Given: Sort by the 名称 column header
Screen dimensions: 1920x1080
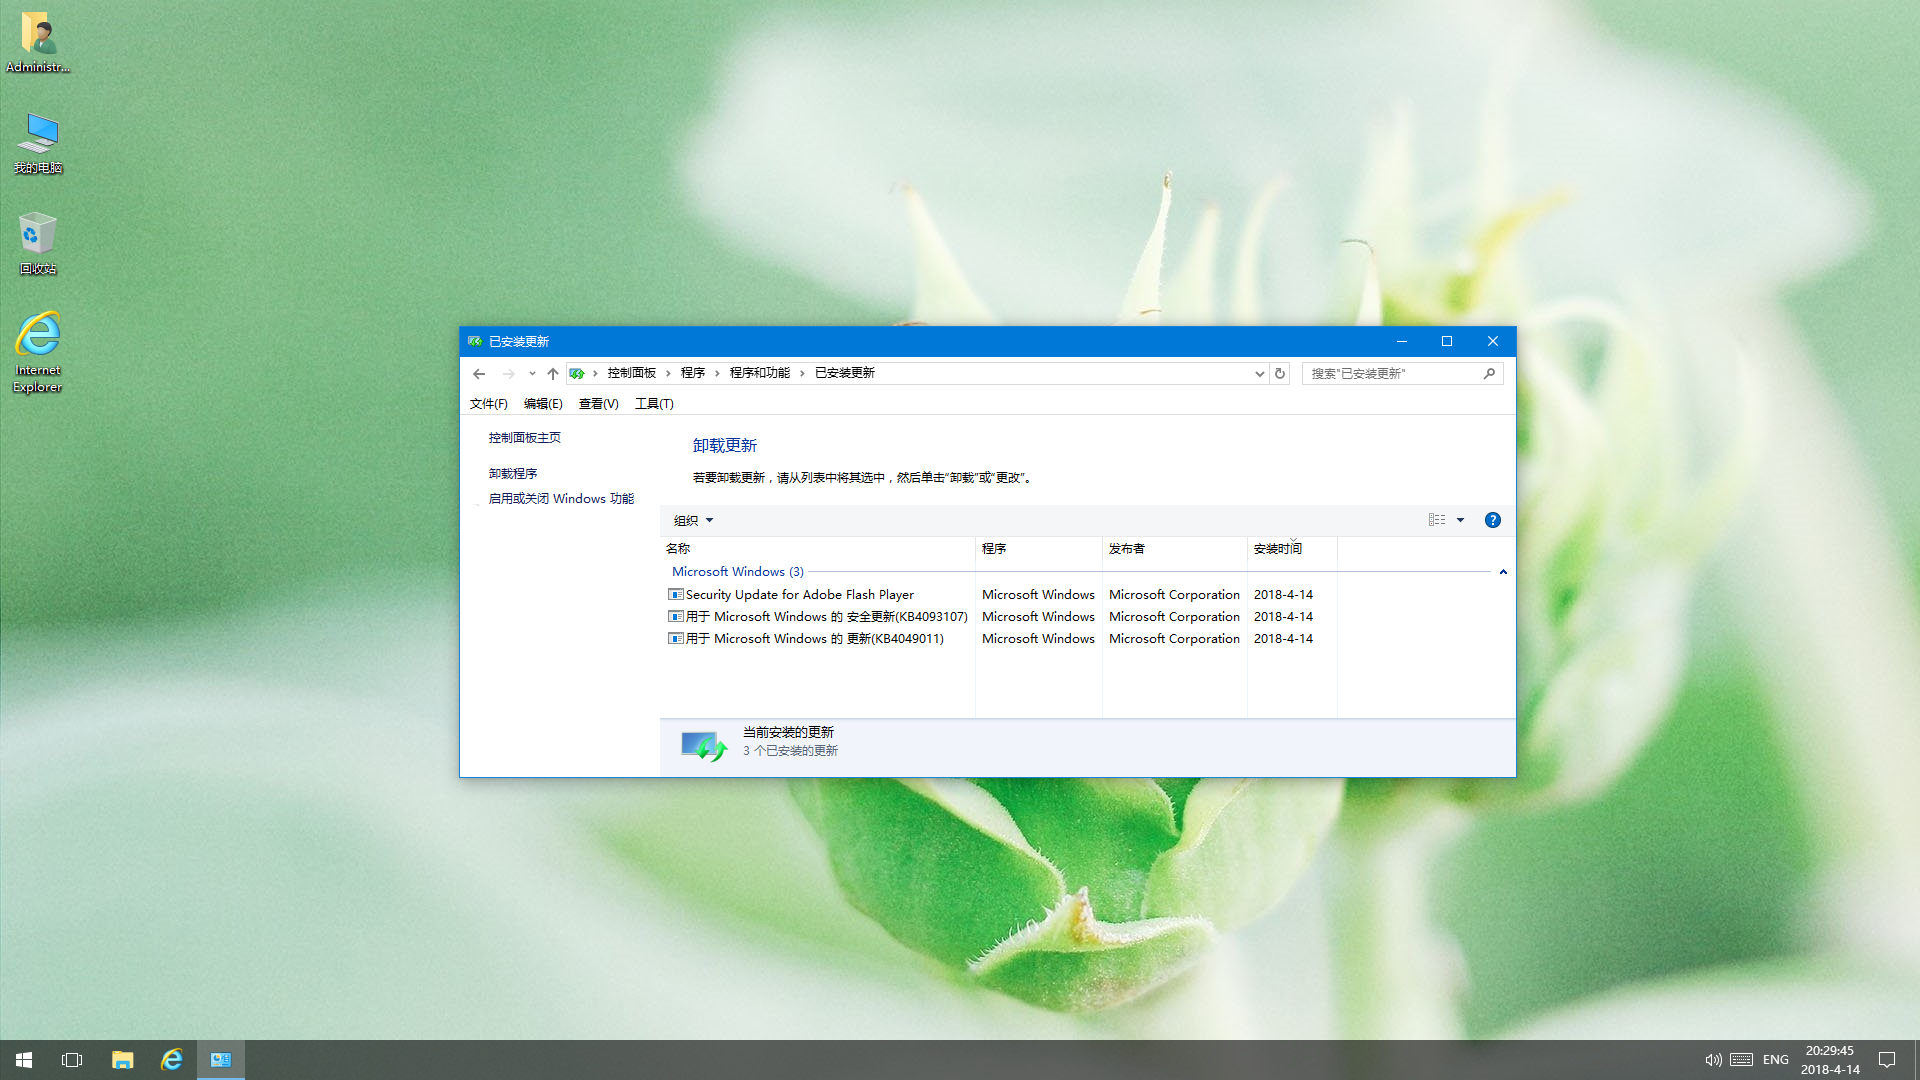Looking at the screenshot, I should point(818,549).
